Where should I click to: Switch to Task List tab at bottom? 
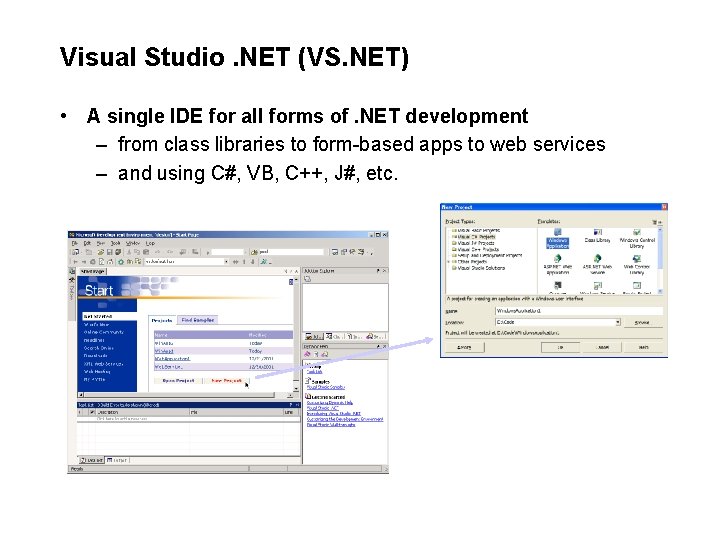pos(92,460)
